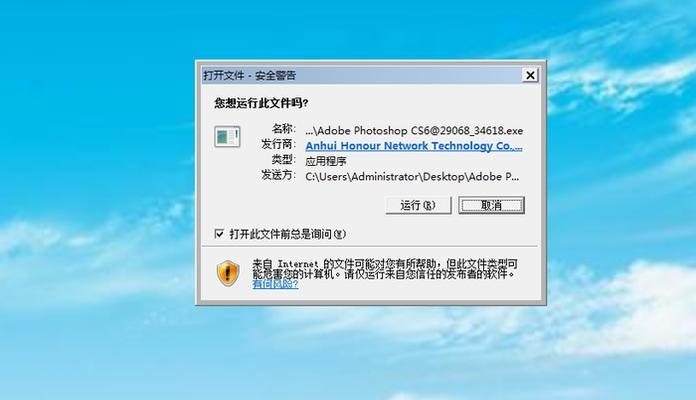Click the 打开此文件前总是询问 label text
The image size is (696, 400).
point(287,234)
